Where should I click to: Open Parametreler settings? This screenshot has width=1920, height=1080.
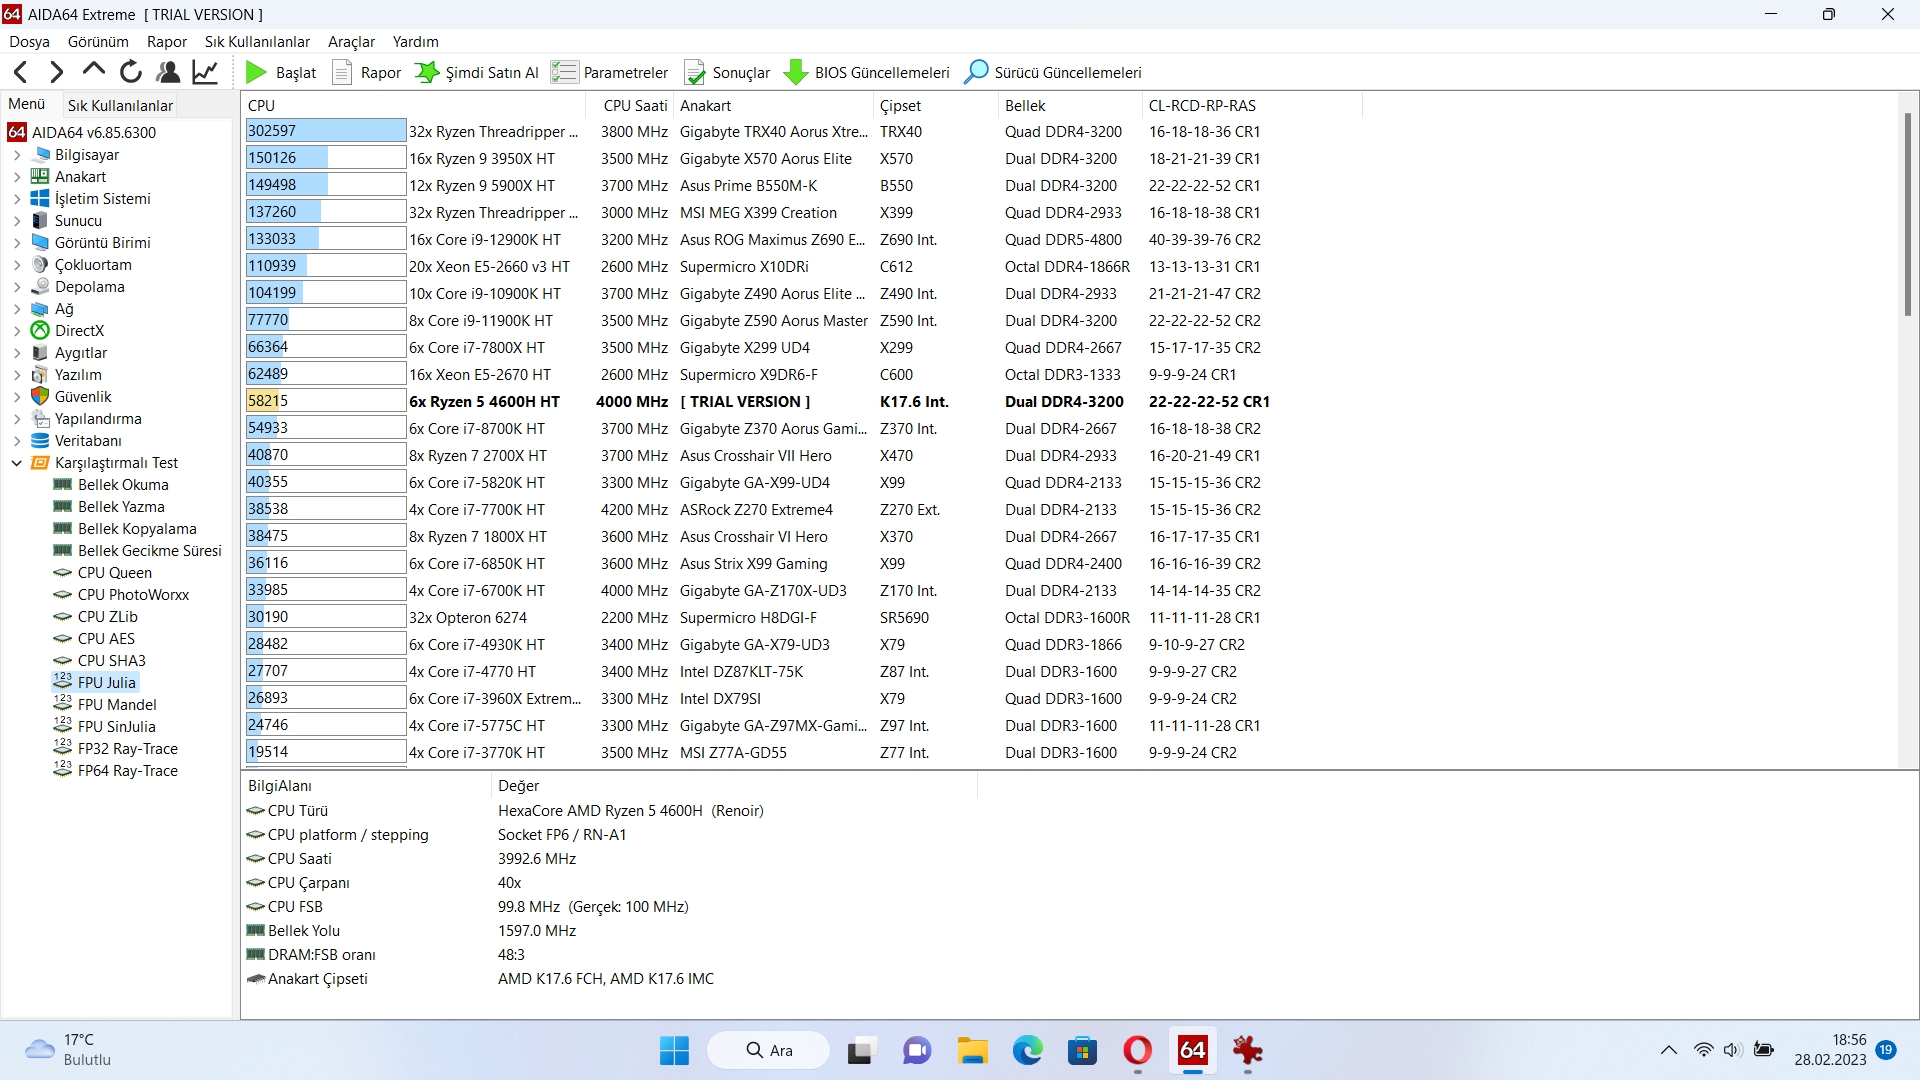pyautogui.click(x=610, y=72)
